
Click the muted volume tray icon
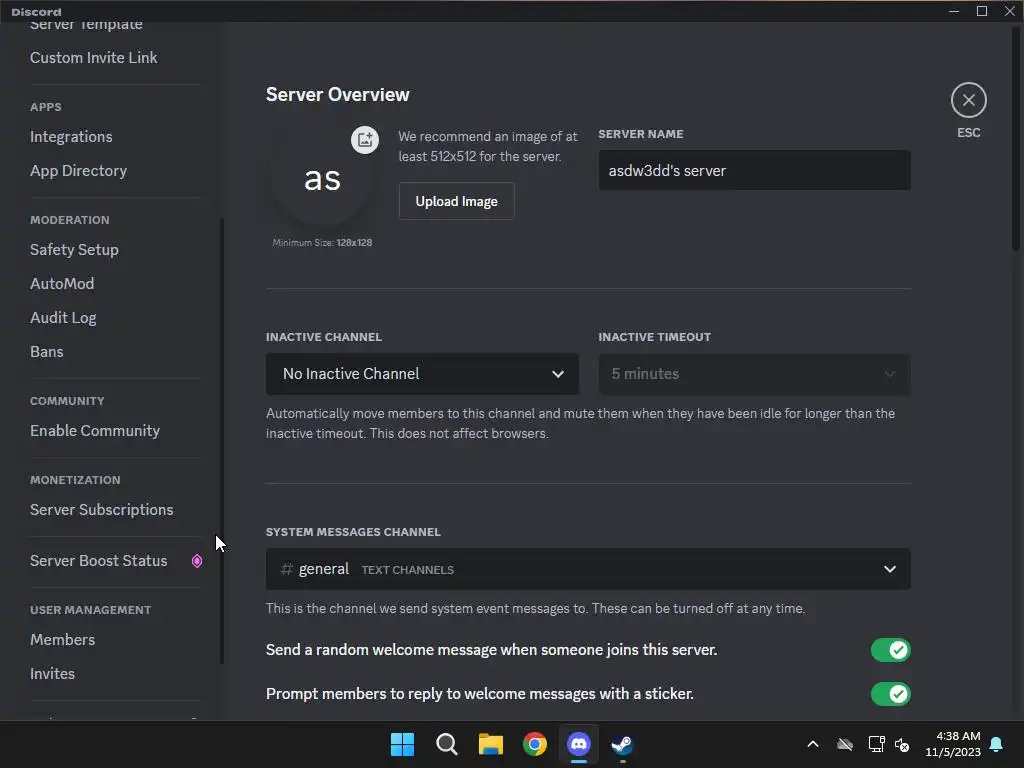click(x=902, y=744)
